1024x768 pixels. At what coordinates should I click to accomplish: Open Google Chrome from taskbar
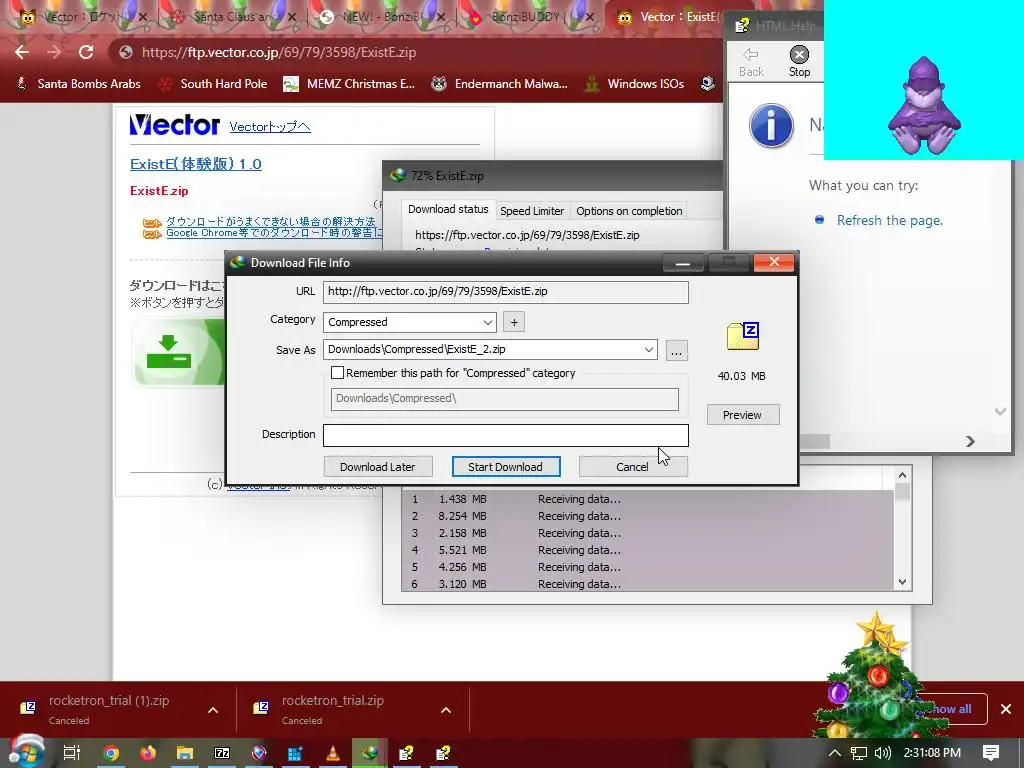[111, 753]
